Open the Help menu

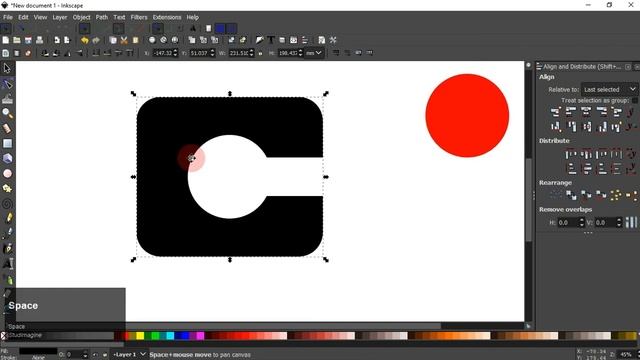point(192,17)
